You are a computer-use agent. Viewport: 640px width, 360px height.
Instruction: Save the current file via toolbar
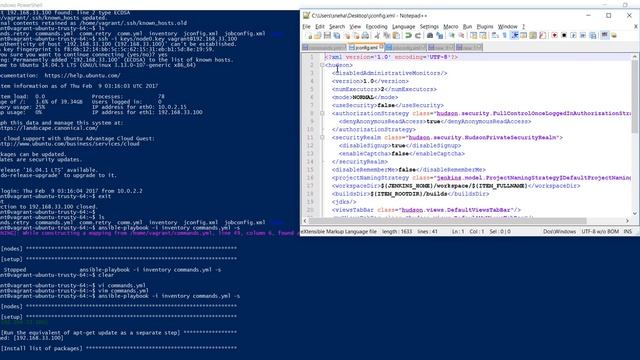pyautogui.click(x=327, y=36)
